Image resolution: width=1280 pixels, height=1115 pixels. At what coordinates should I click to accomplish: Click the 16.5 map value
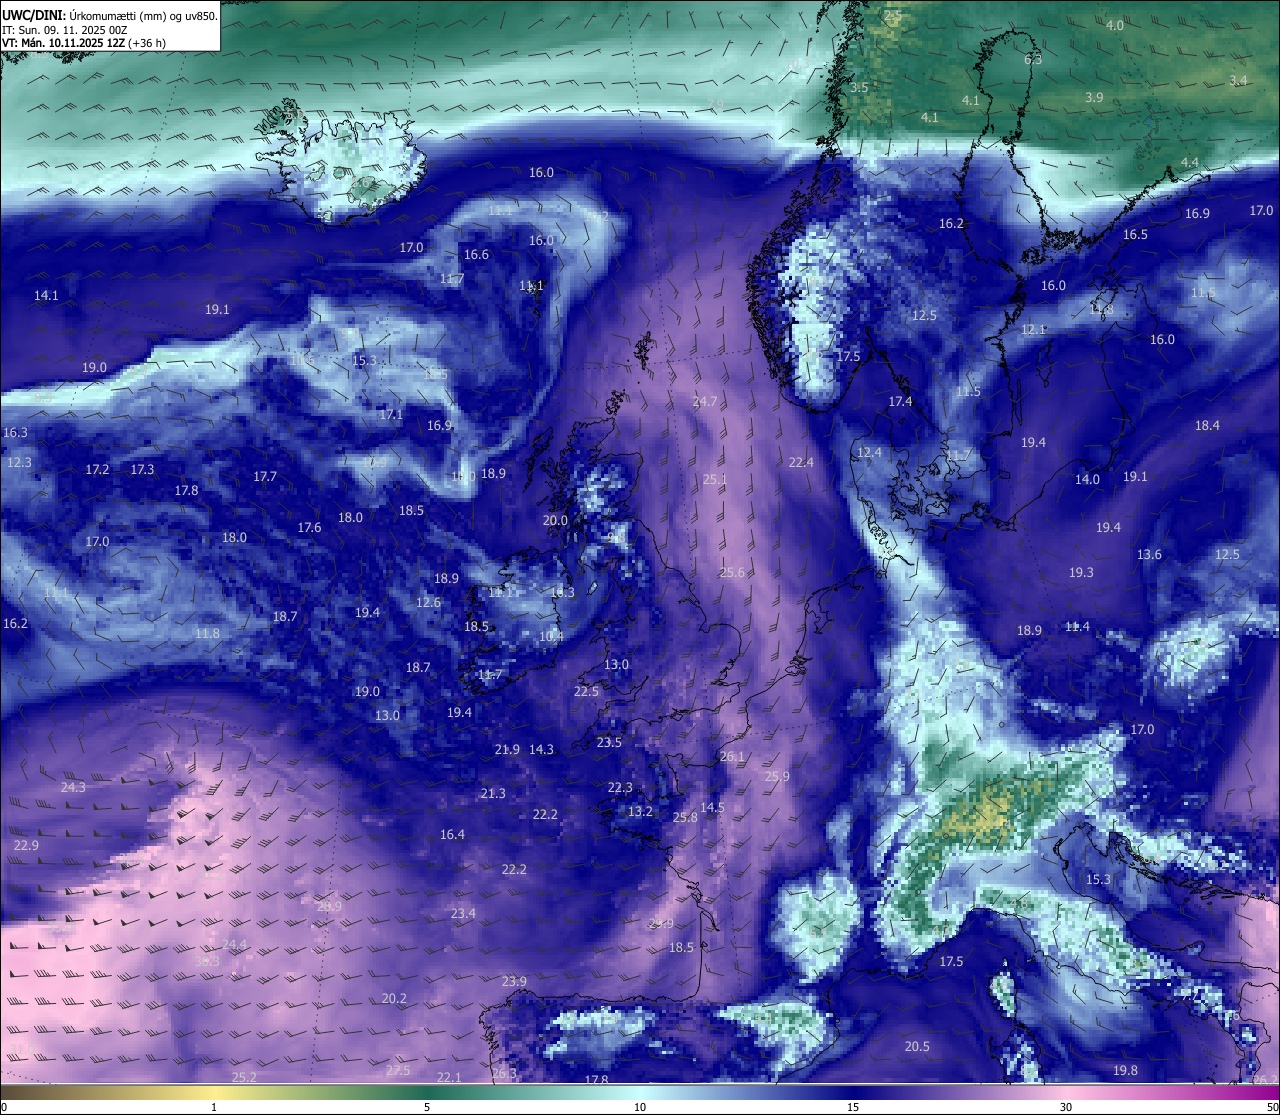pyautogui.click(x=1135, y=234)
